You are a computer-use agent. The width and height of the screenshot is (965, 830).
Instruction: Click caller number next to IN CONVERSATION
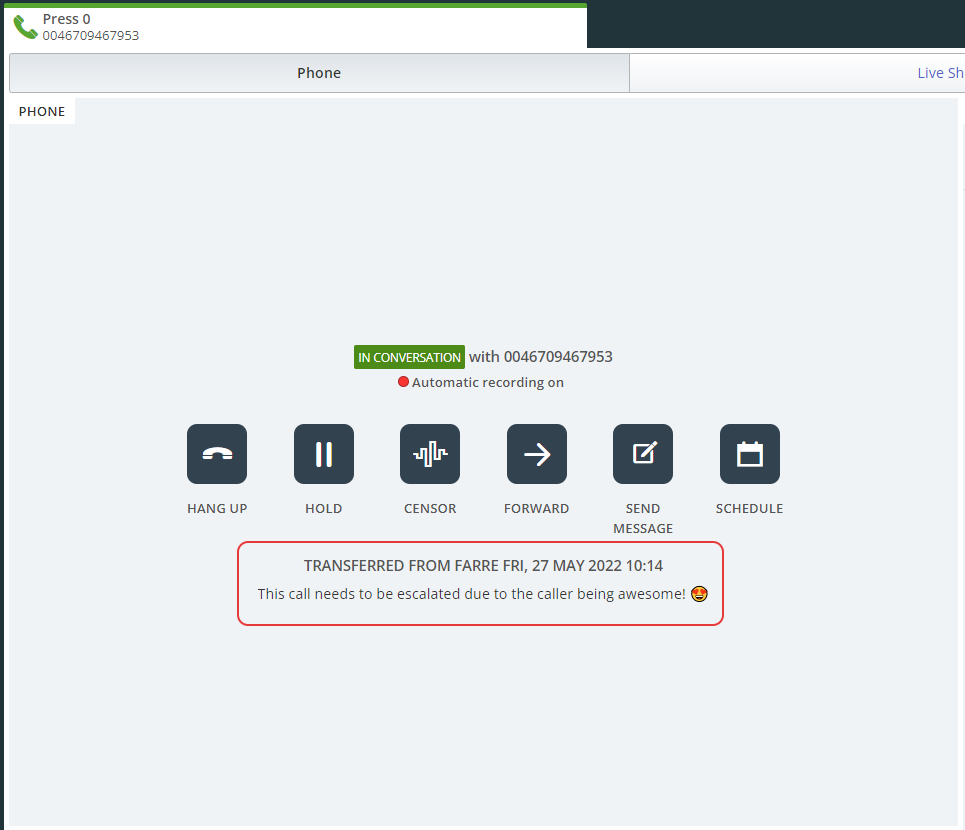(x=558, y=357)
